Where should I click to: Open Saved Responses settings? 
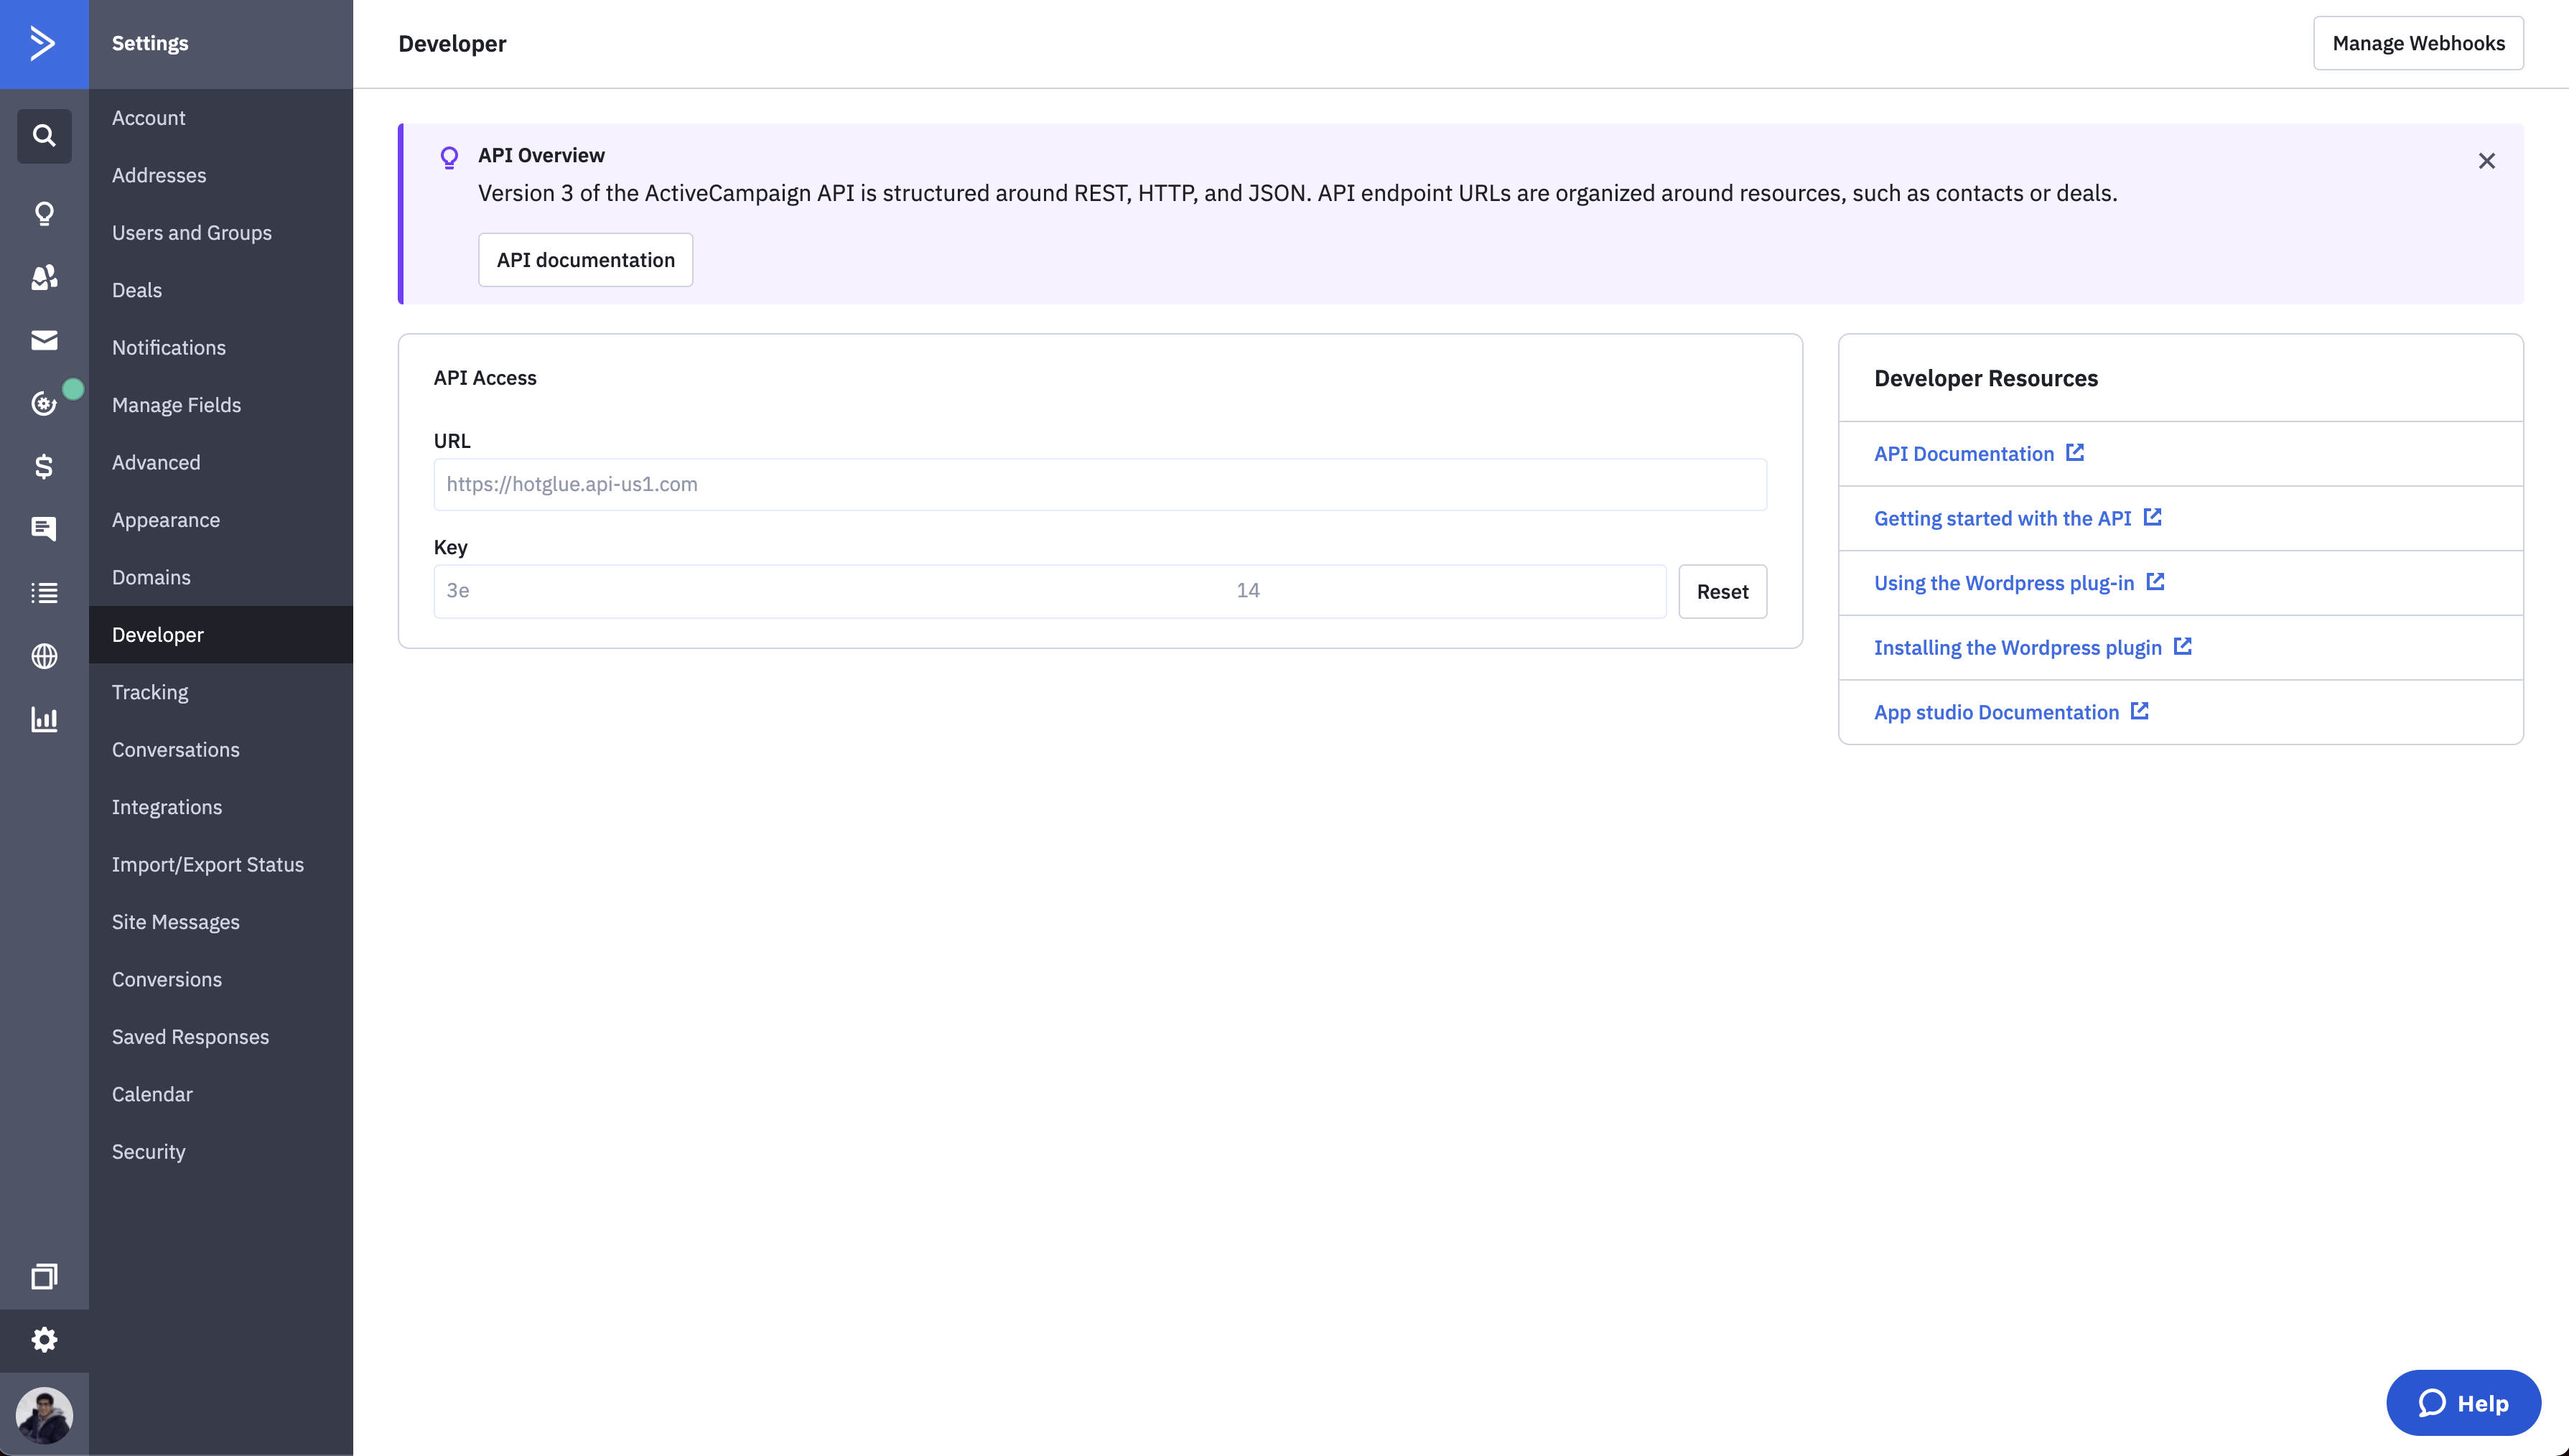click(221, 1037)
